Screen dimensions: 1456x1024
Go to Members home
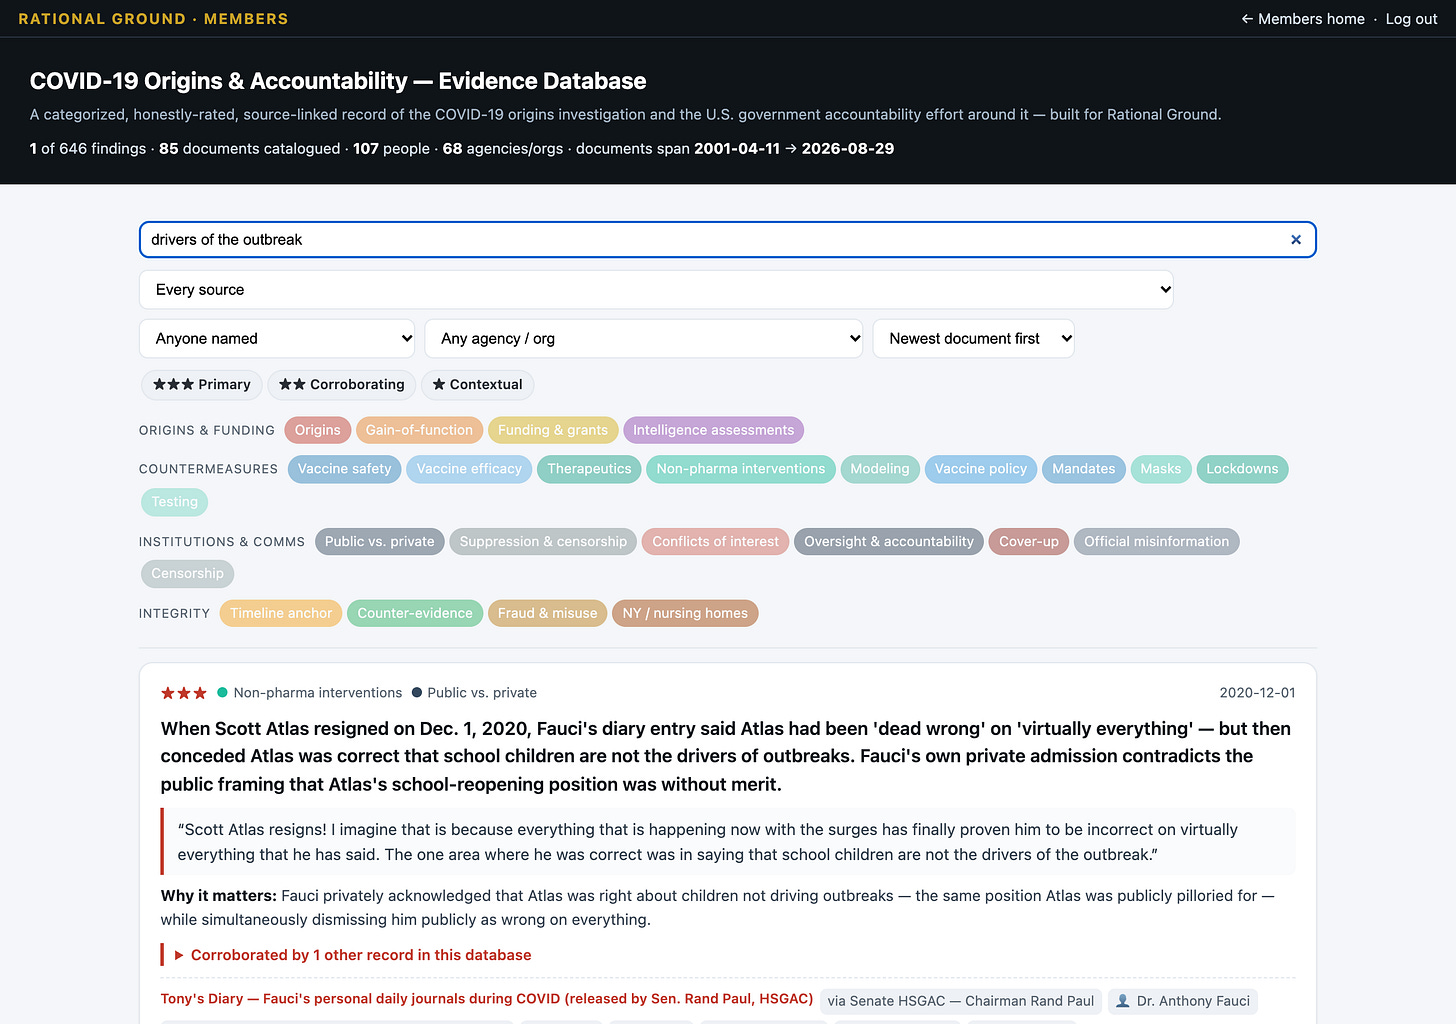pos(1303,19)
